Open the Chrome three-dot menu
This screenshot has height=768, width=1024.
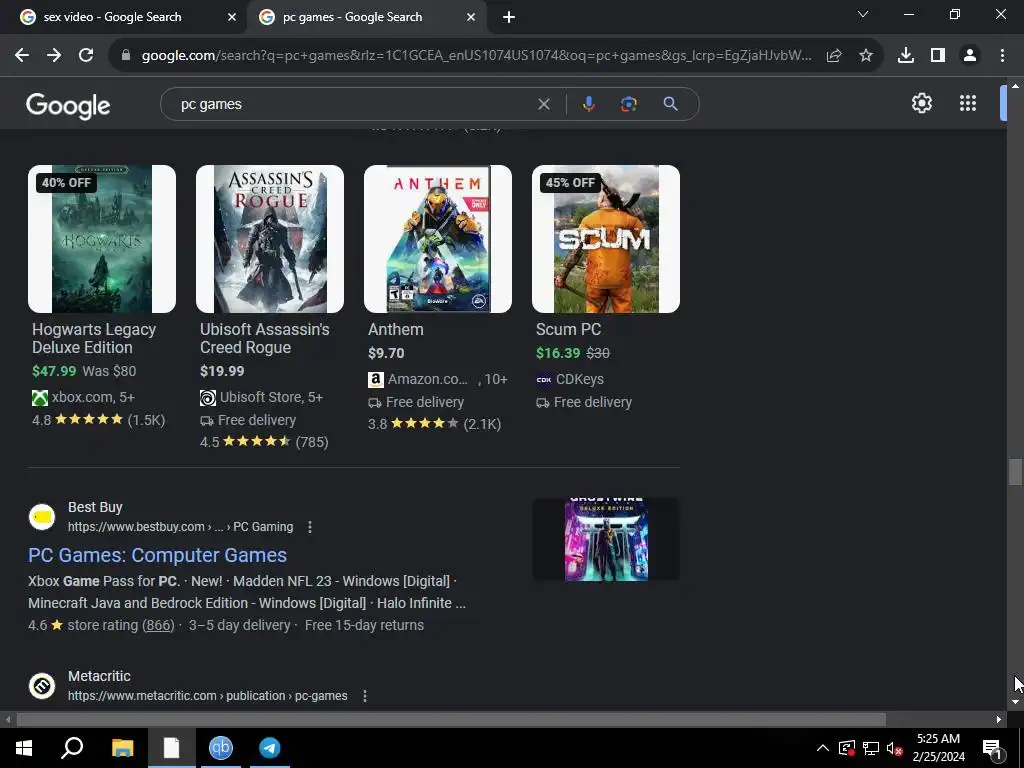click(1002, 56)
